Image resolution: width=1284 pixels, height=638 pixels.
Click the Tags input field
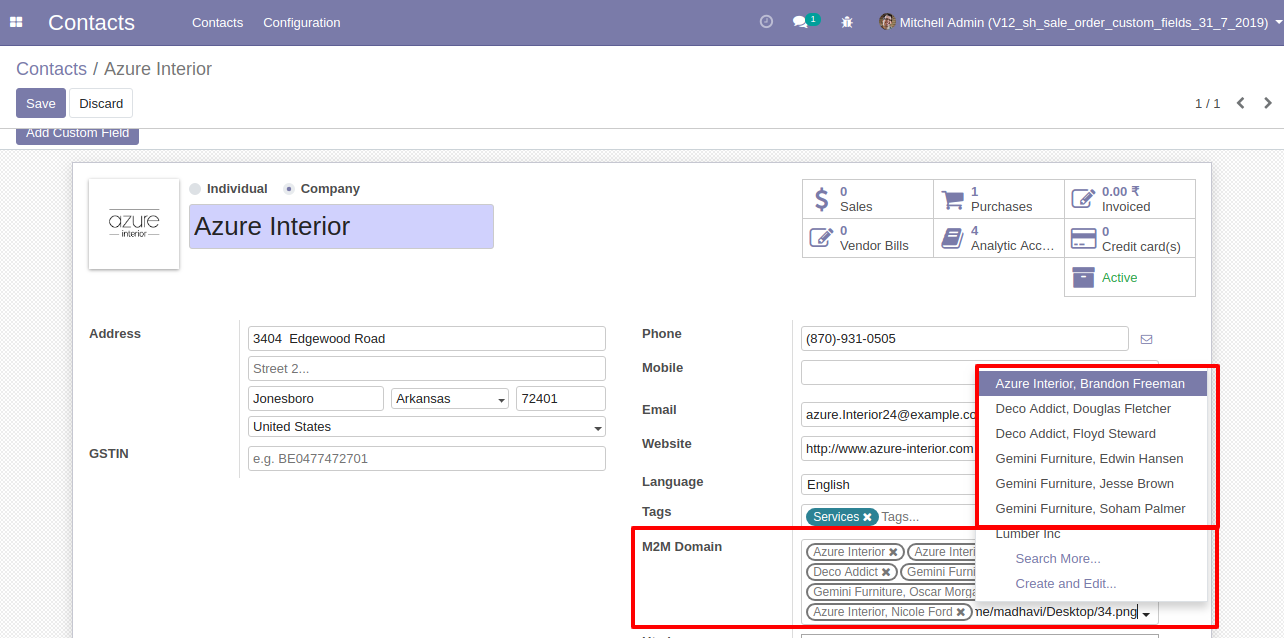[x=925, y=517]
